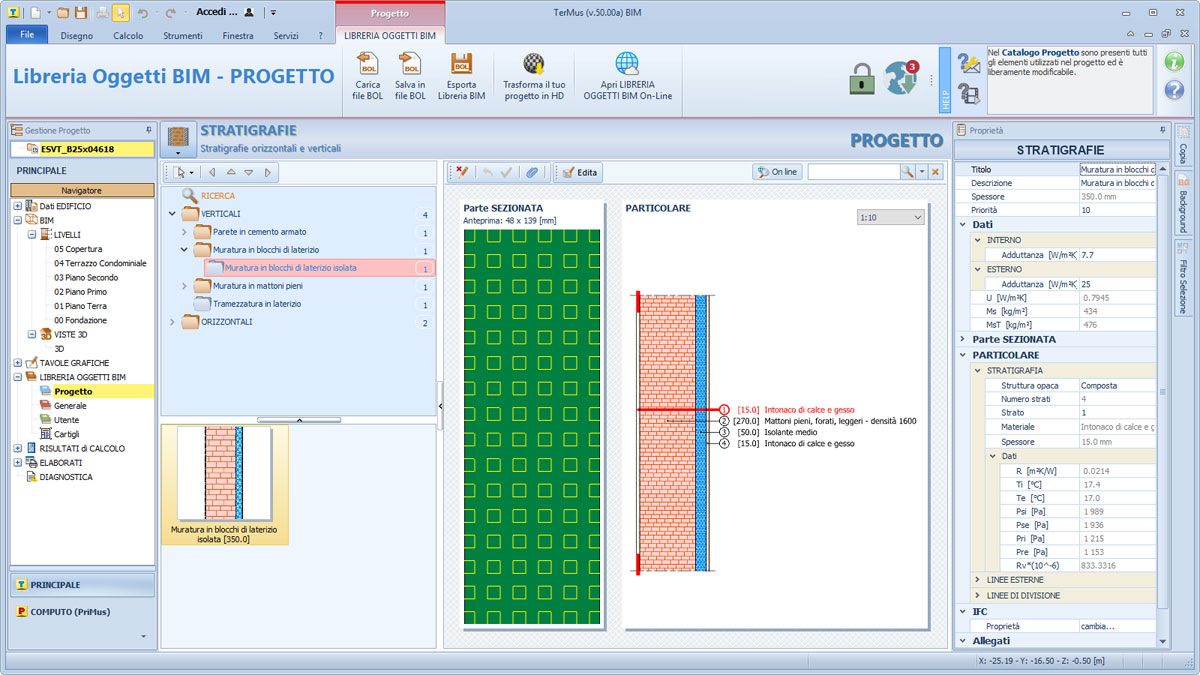Click the pencil with red X icon
The height and width of the screenshot is (675, 1200).
coord(461,172)
